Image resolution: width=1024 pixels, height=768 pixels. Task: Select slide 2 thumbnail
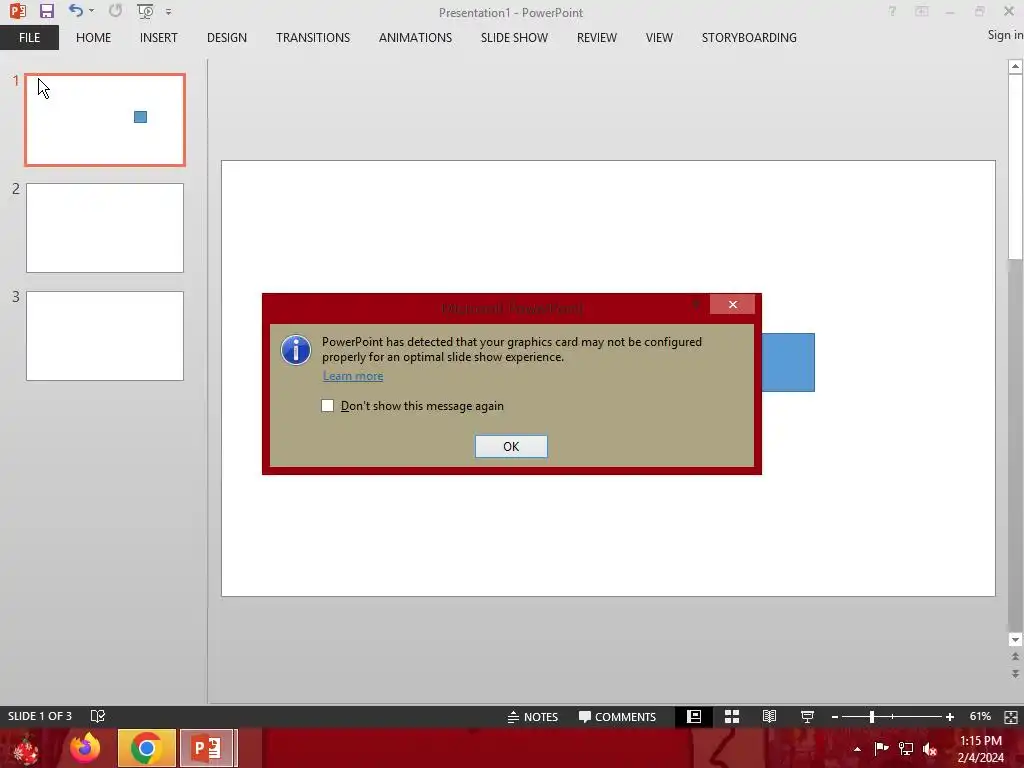105,228
